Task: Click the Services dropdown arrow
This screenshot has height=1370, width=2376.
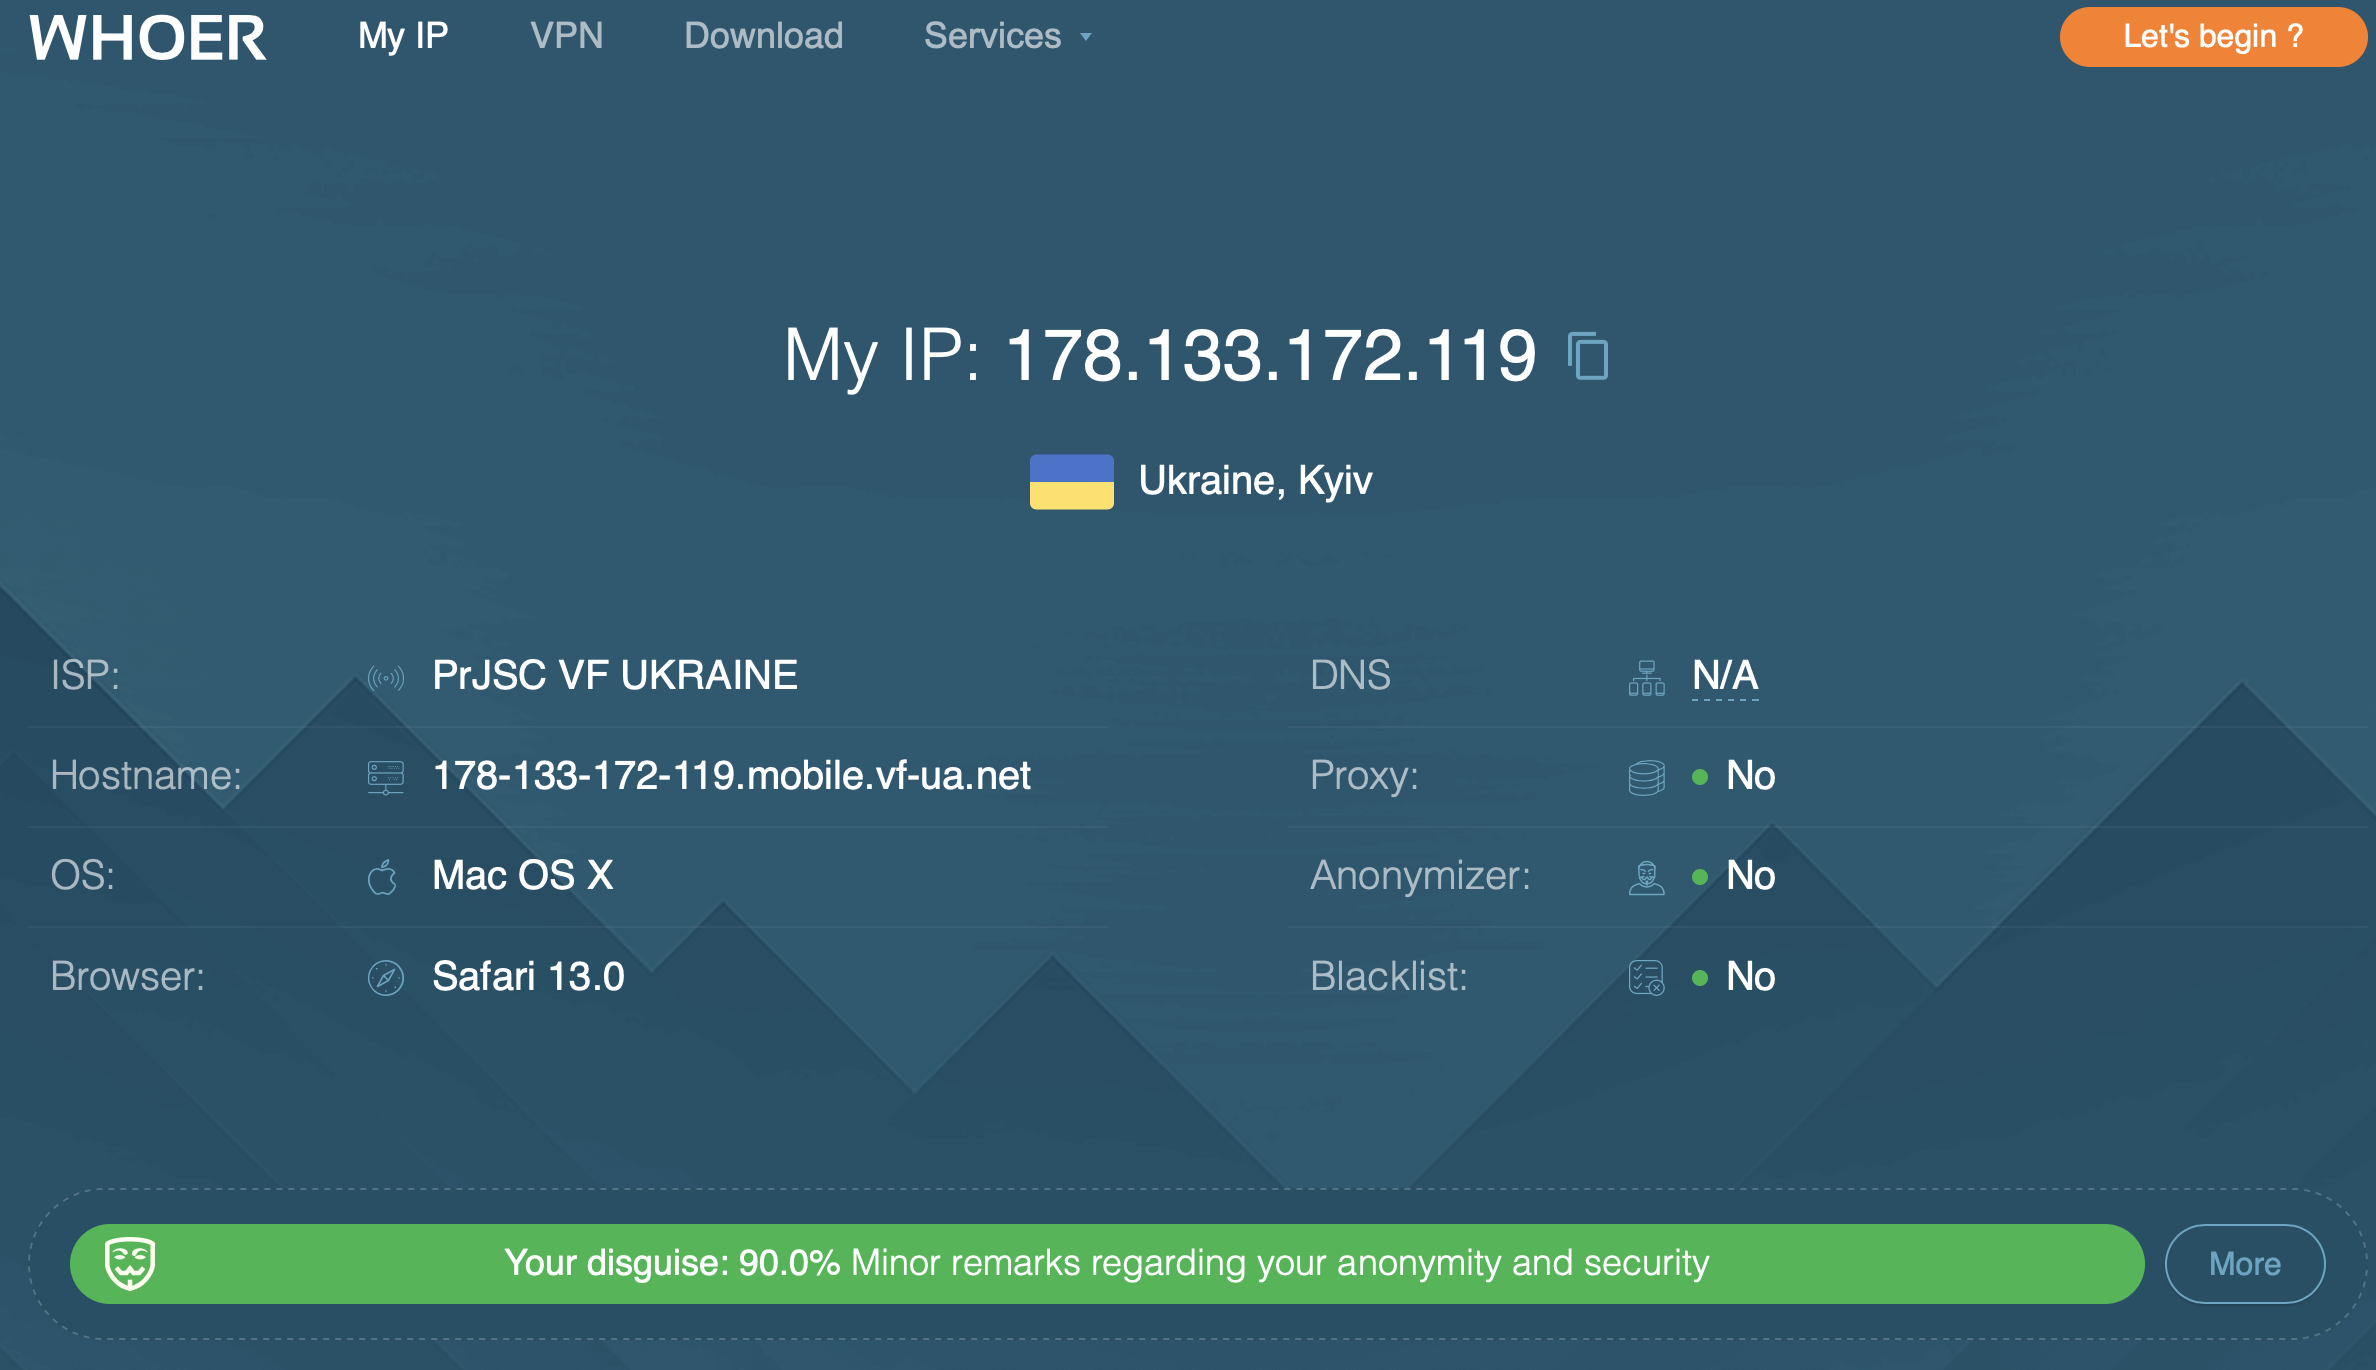Action: 1086,38
